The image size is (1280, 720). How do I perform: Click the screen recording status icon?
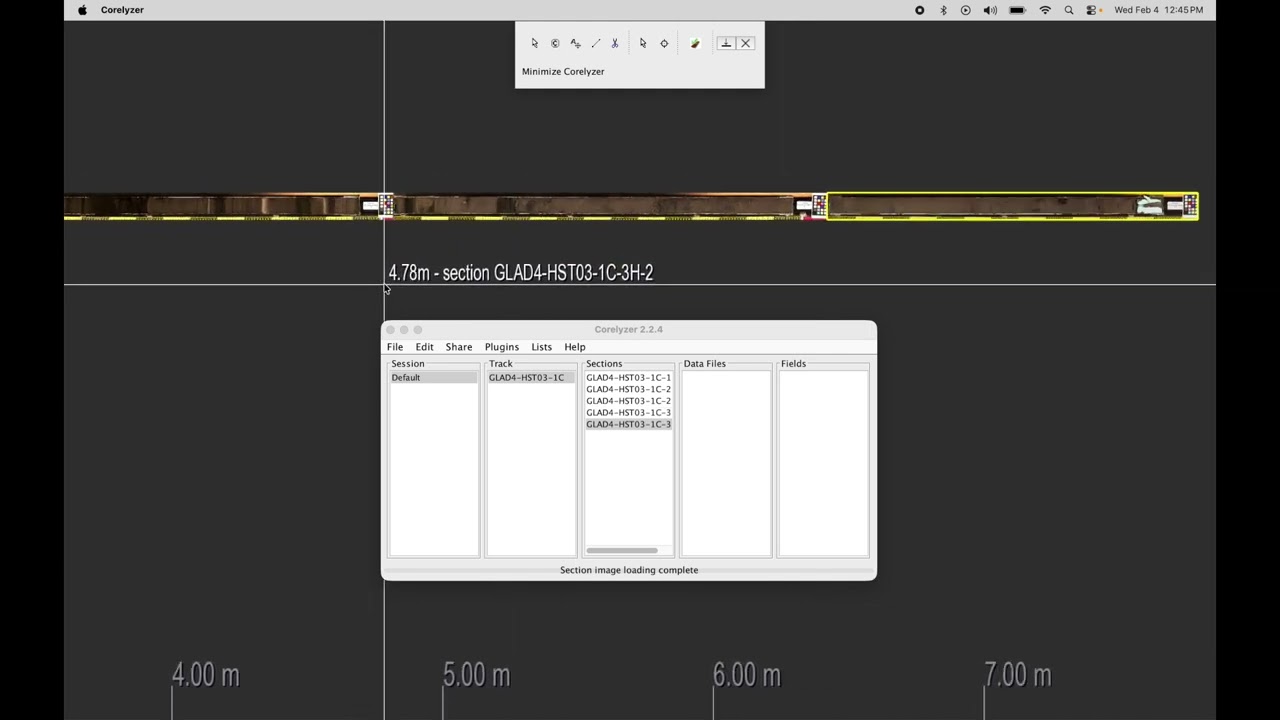click(919, 10)
